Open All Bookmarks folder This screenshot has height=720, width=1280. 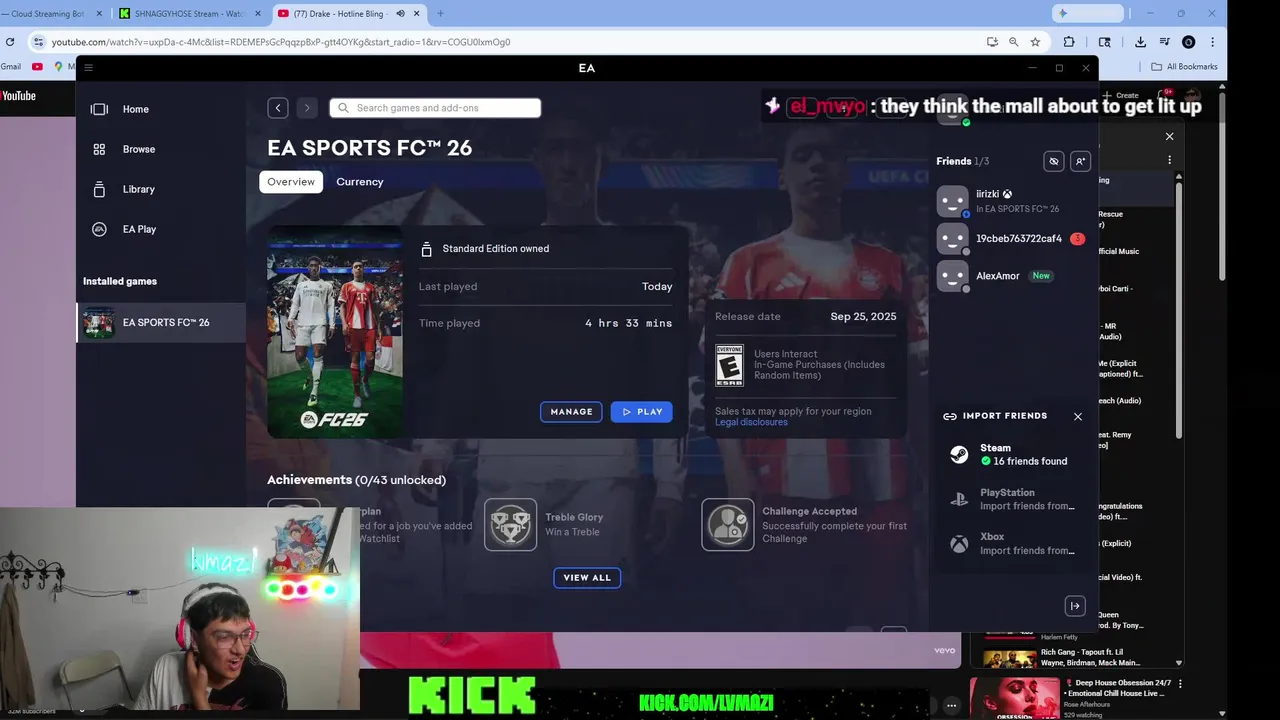point(1185,67)
